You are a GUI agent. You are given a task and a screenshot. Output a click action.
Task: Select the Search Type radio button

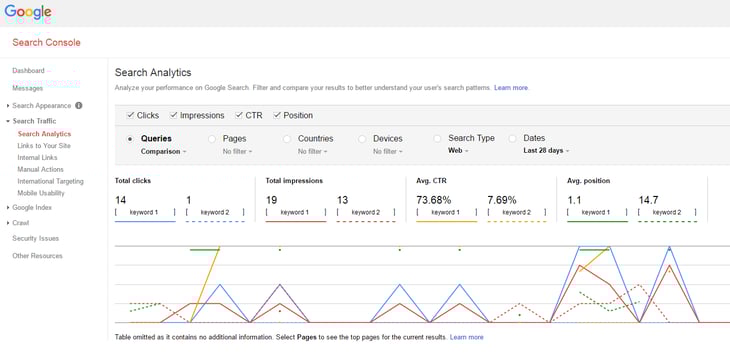[437, 138]
